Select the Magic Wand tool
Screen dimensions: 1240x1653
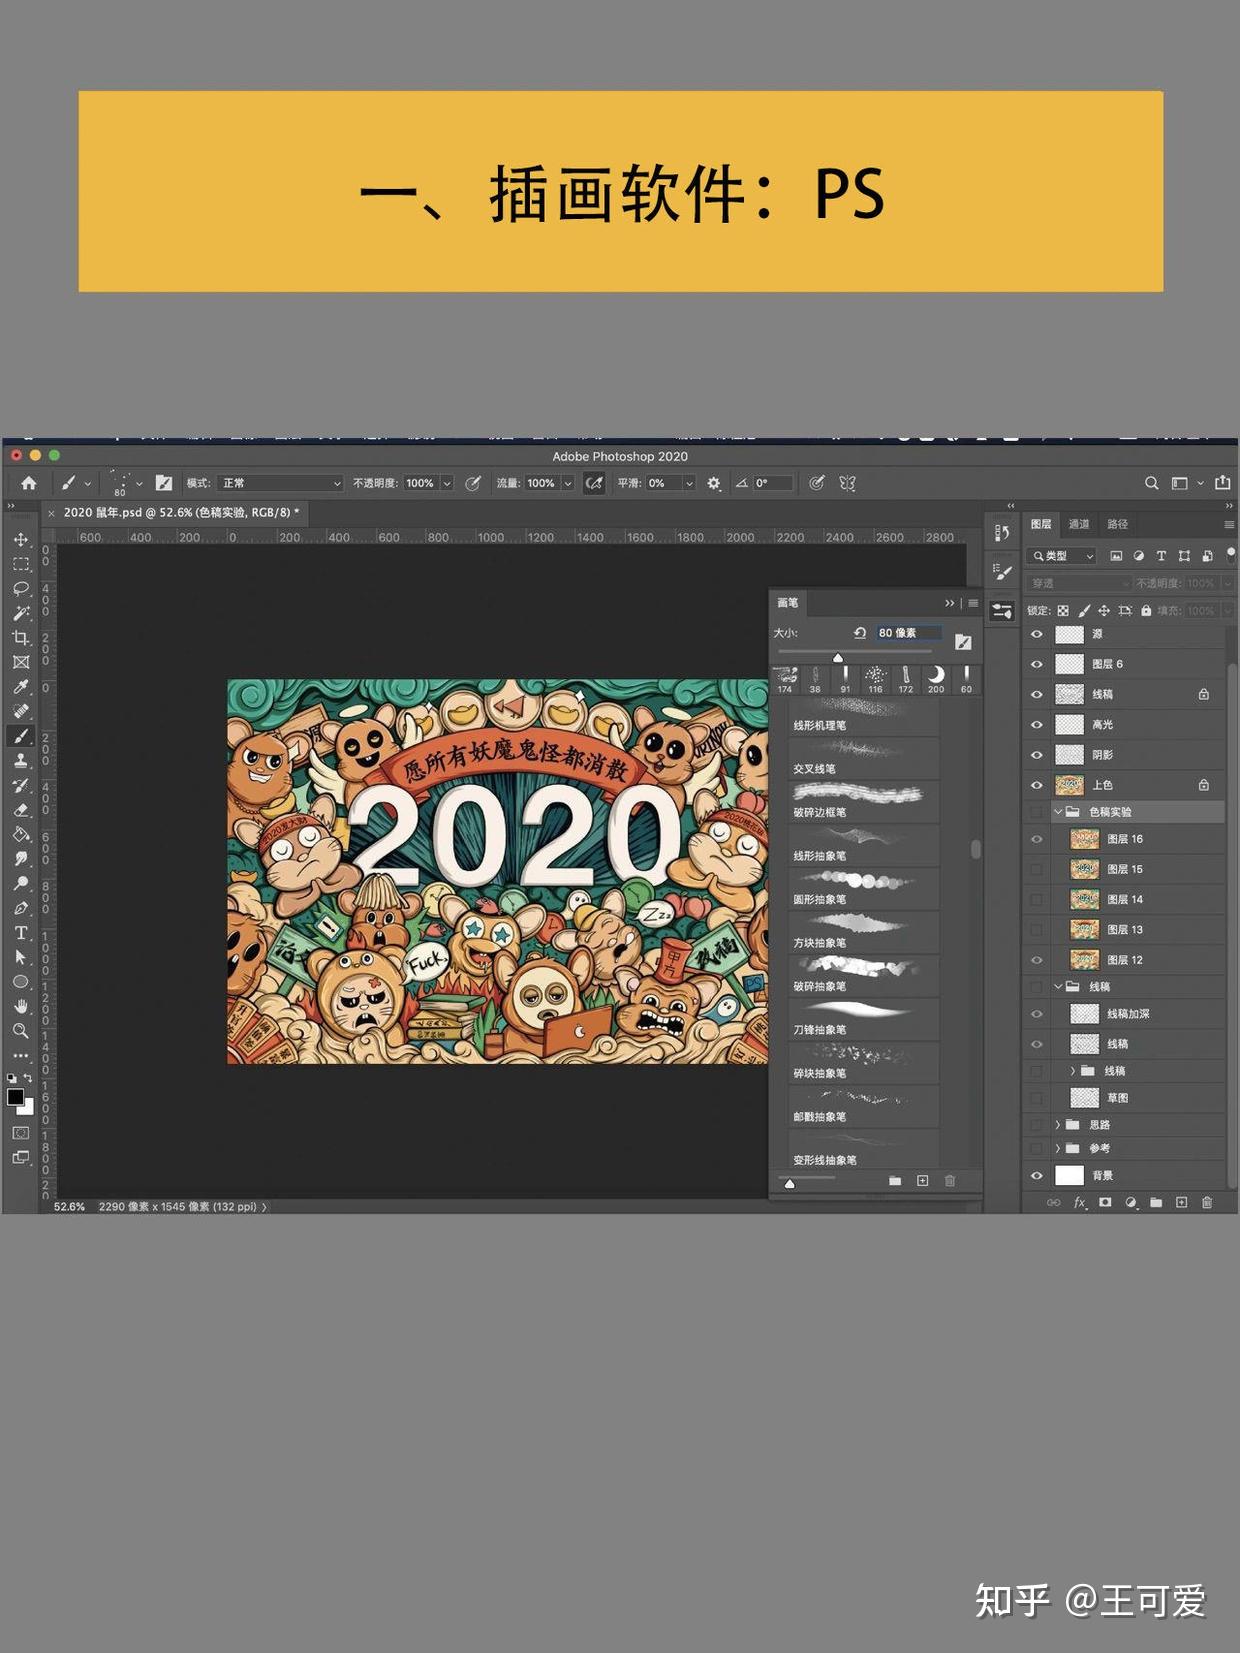(21, 613)
